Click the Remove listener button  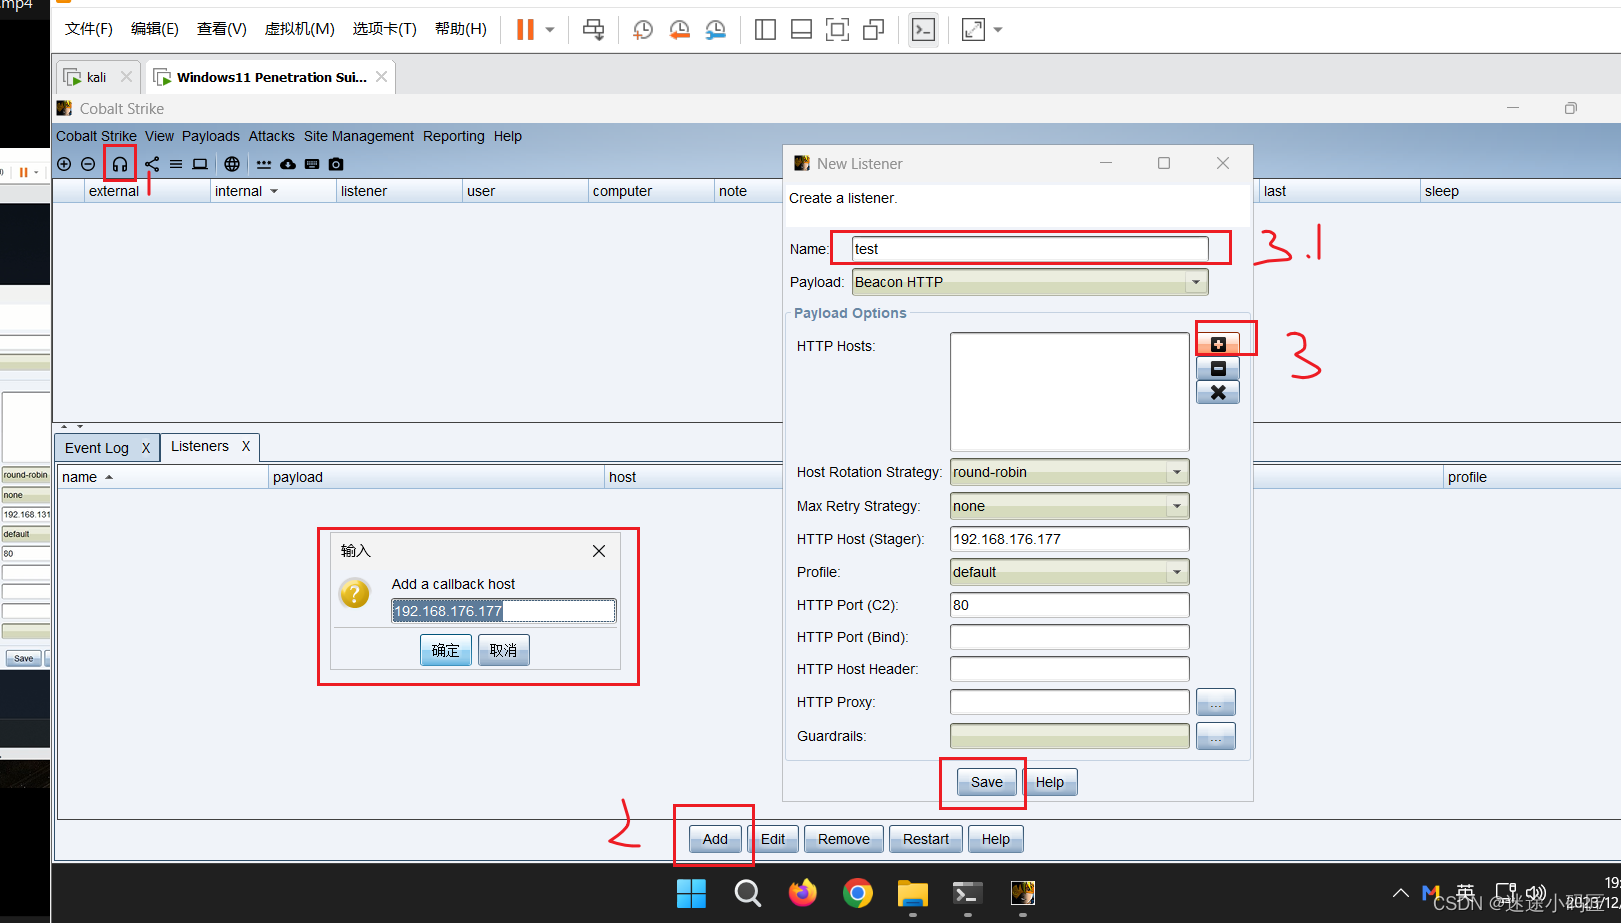[844, 839]
